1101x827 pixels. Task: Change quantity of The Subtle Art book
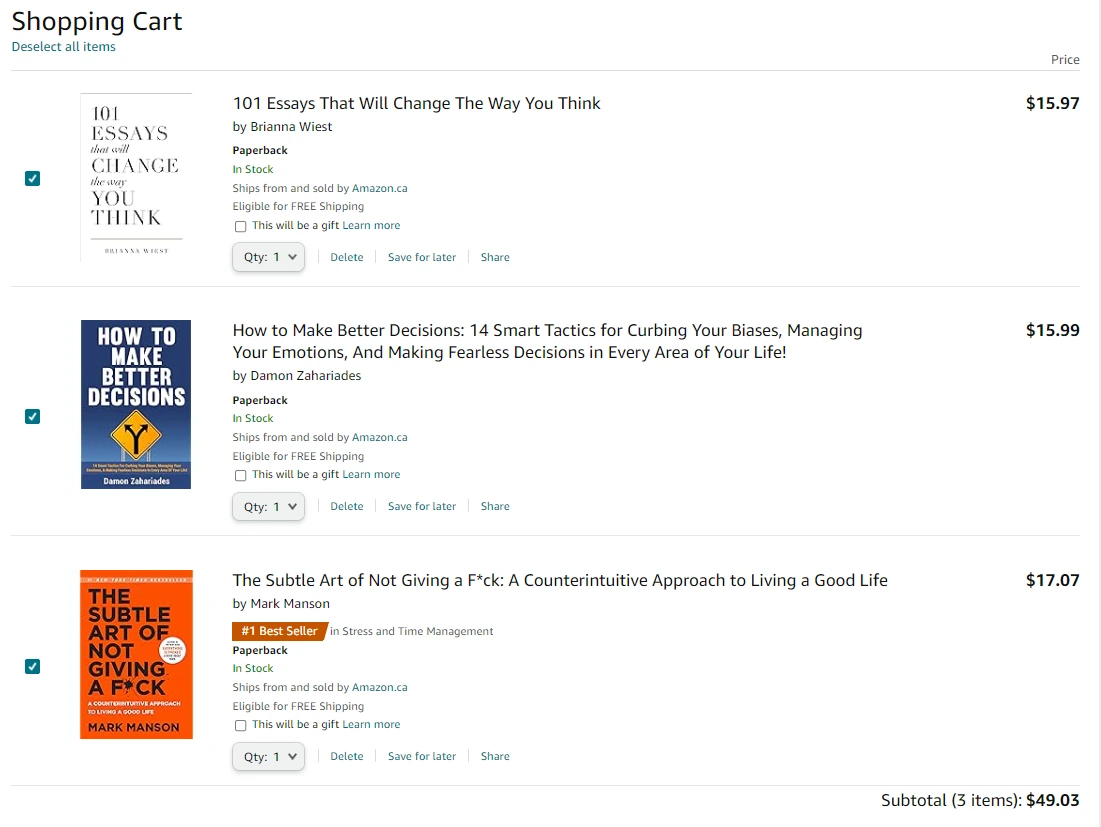(269, 756)
